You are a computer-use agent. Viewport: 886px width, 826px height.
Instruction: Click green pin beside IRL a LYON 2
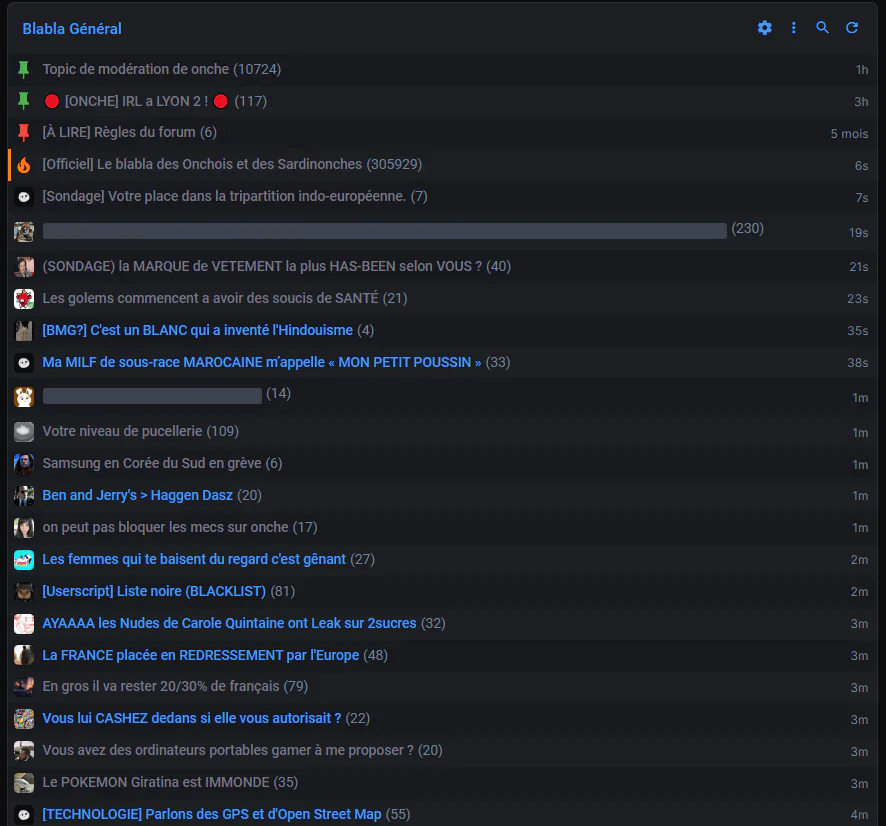coord(23,101)
